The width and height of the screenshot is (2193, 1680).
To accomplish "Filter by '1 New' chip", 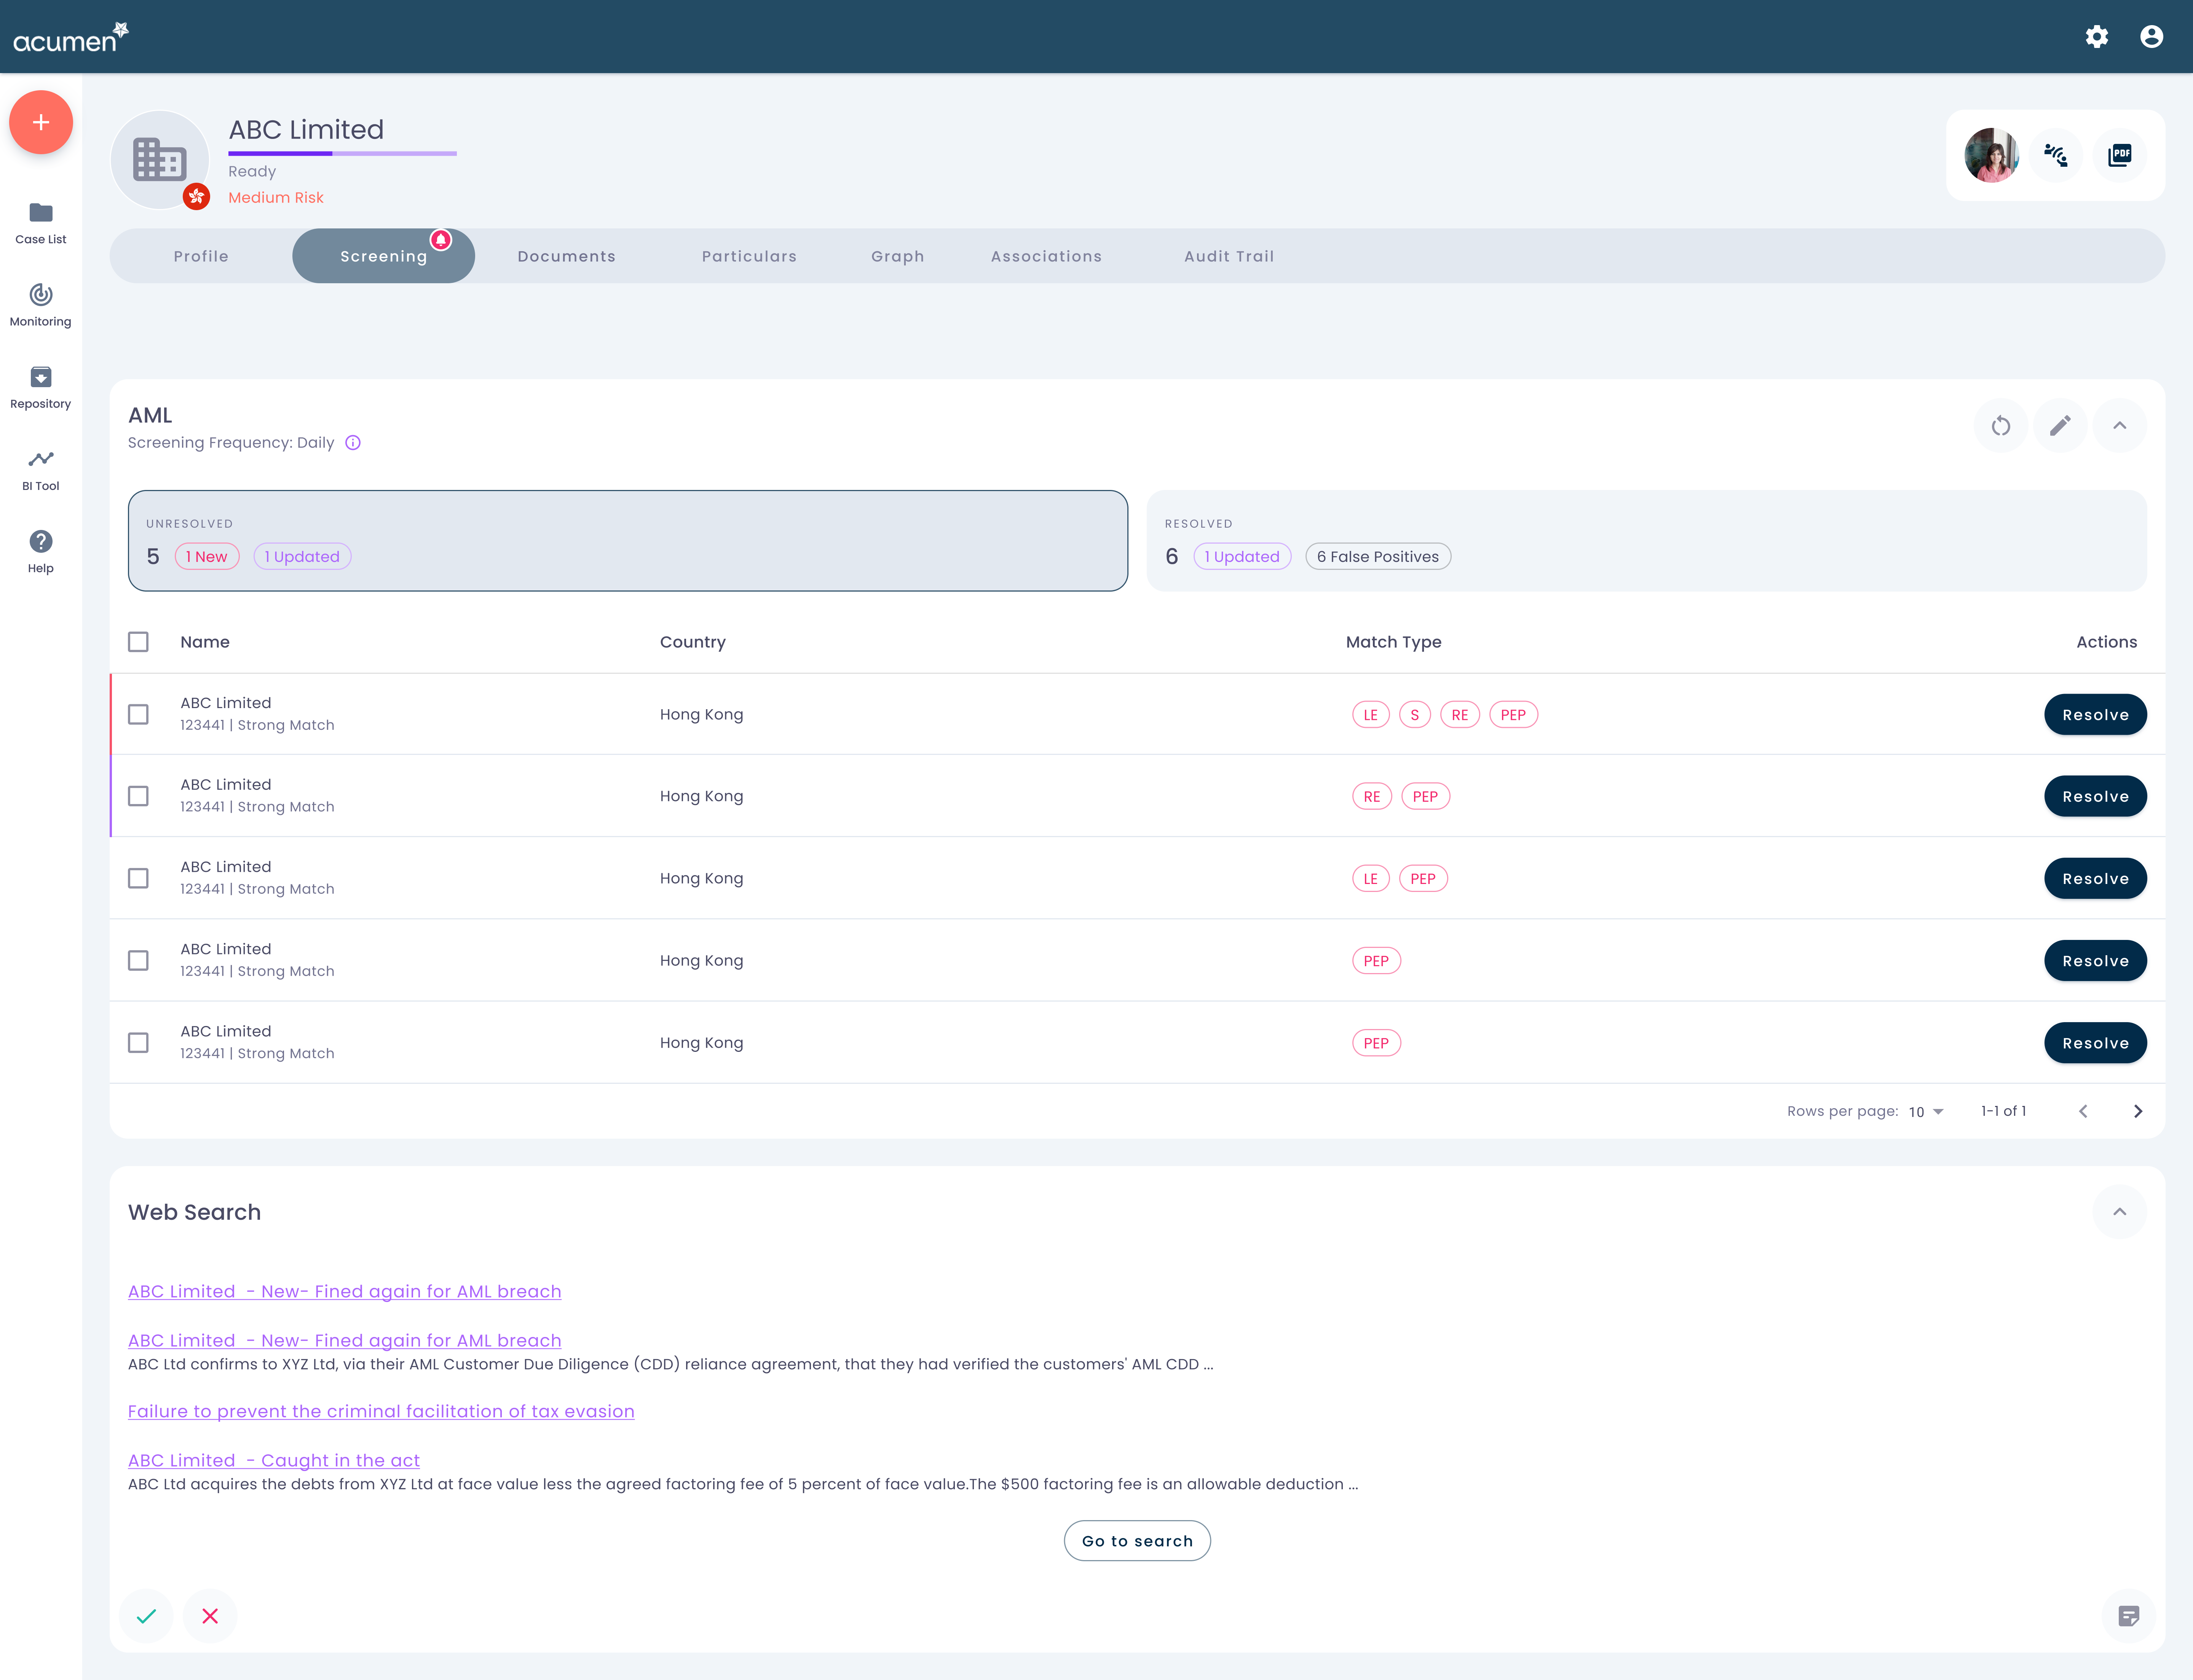I will point(207,557).
